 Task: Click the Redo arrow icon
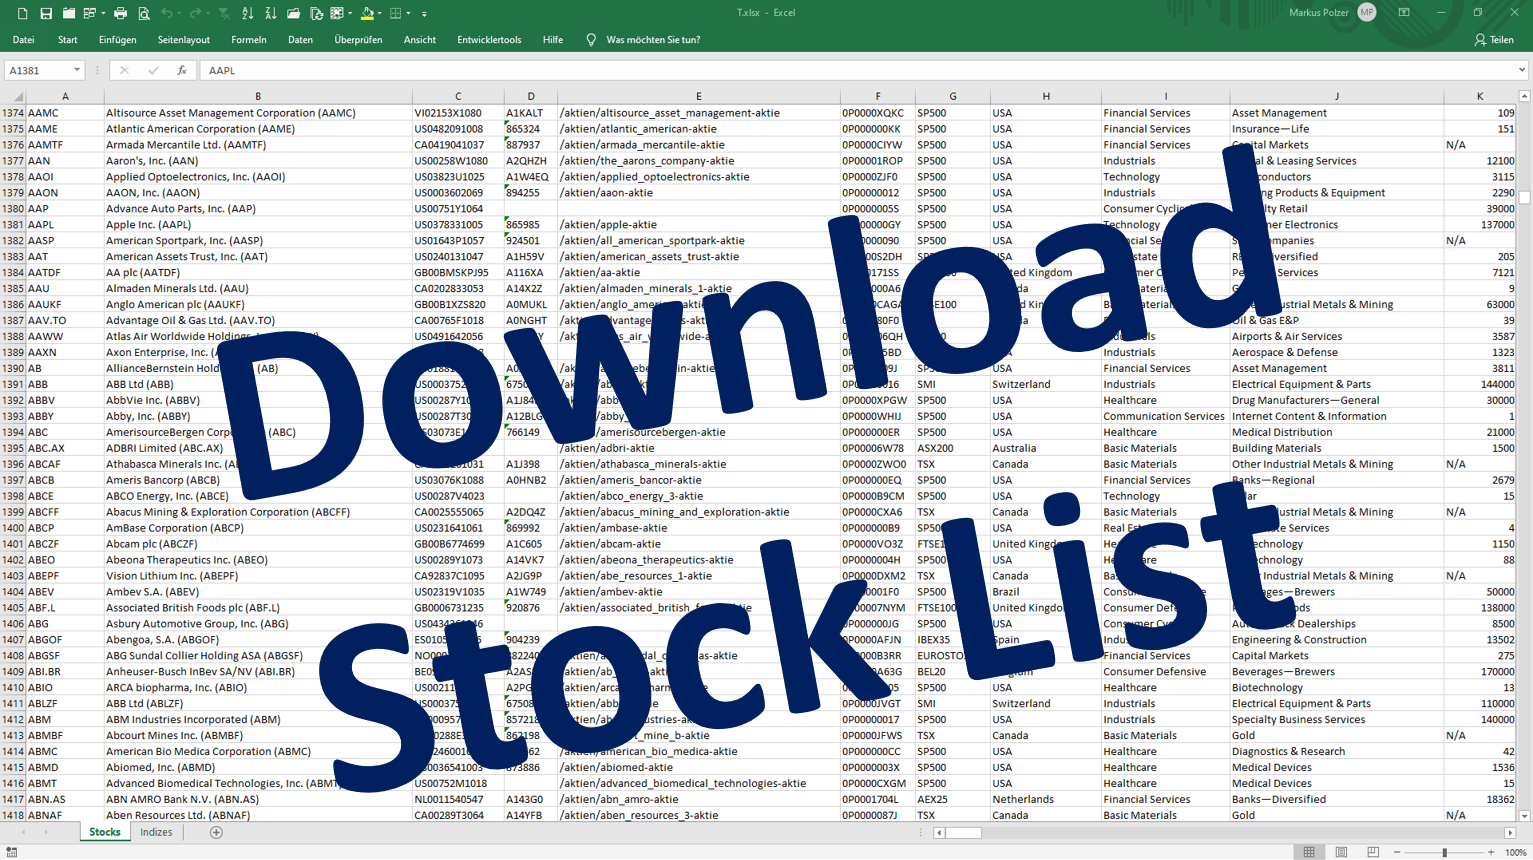click(x=195, y=13)
